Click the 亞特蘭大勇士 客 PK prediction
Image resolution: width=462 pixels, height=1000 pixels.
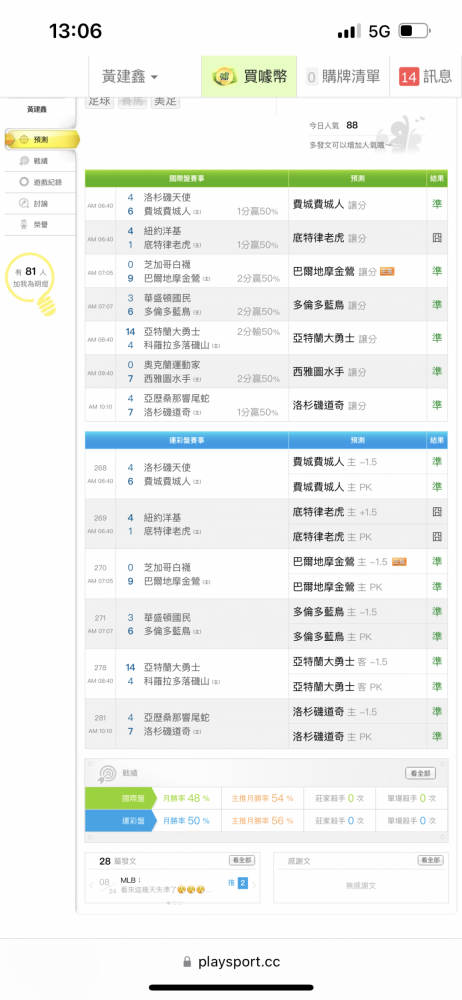(338, 687)
